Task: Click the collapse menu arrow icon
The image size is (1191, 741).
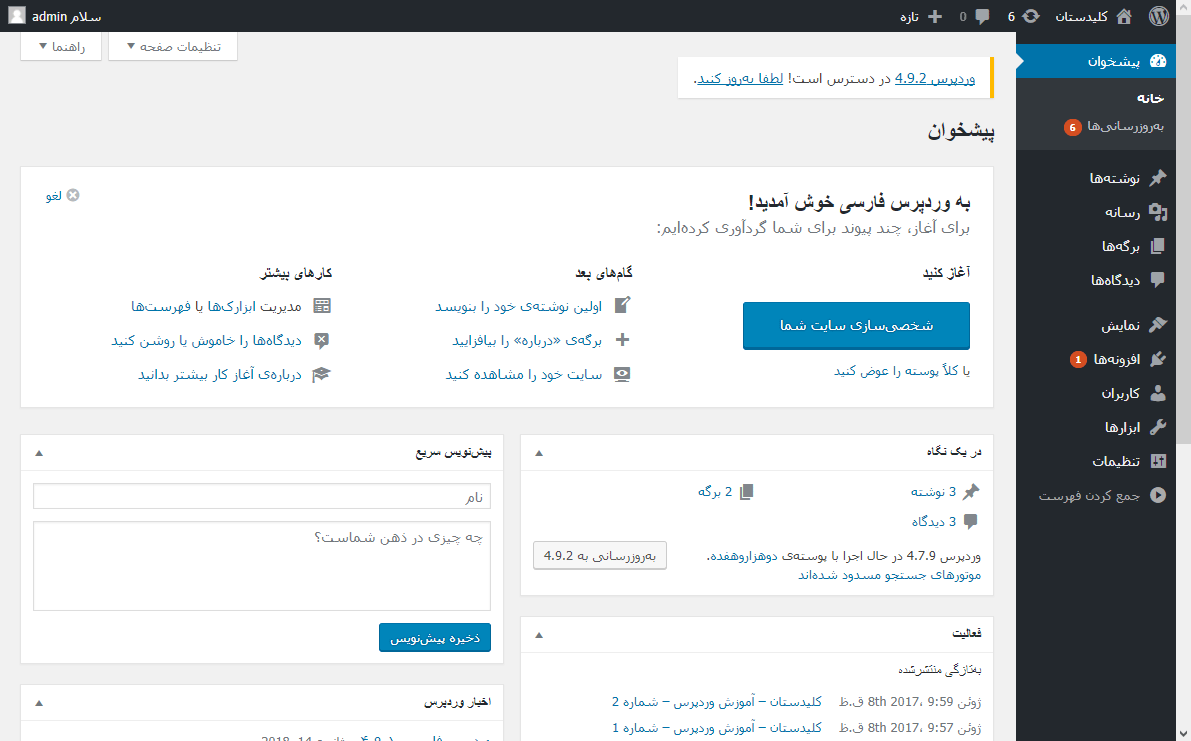Action: click(x=1158, y=495)
